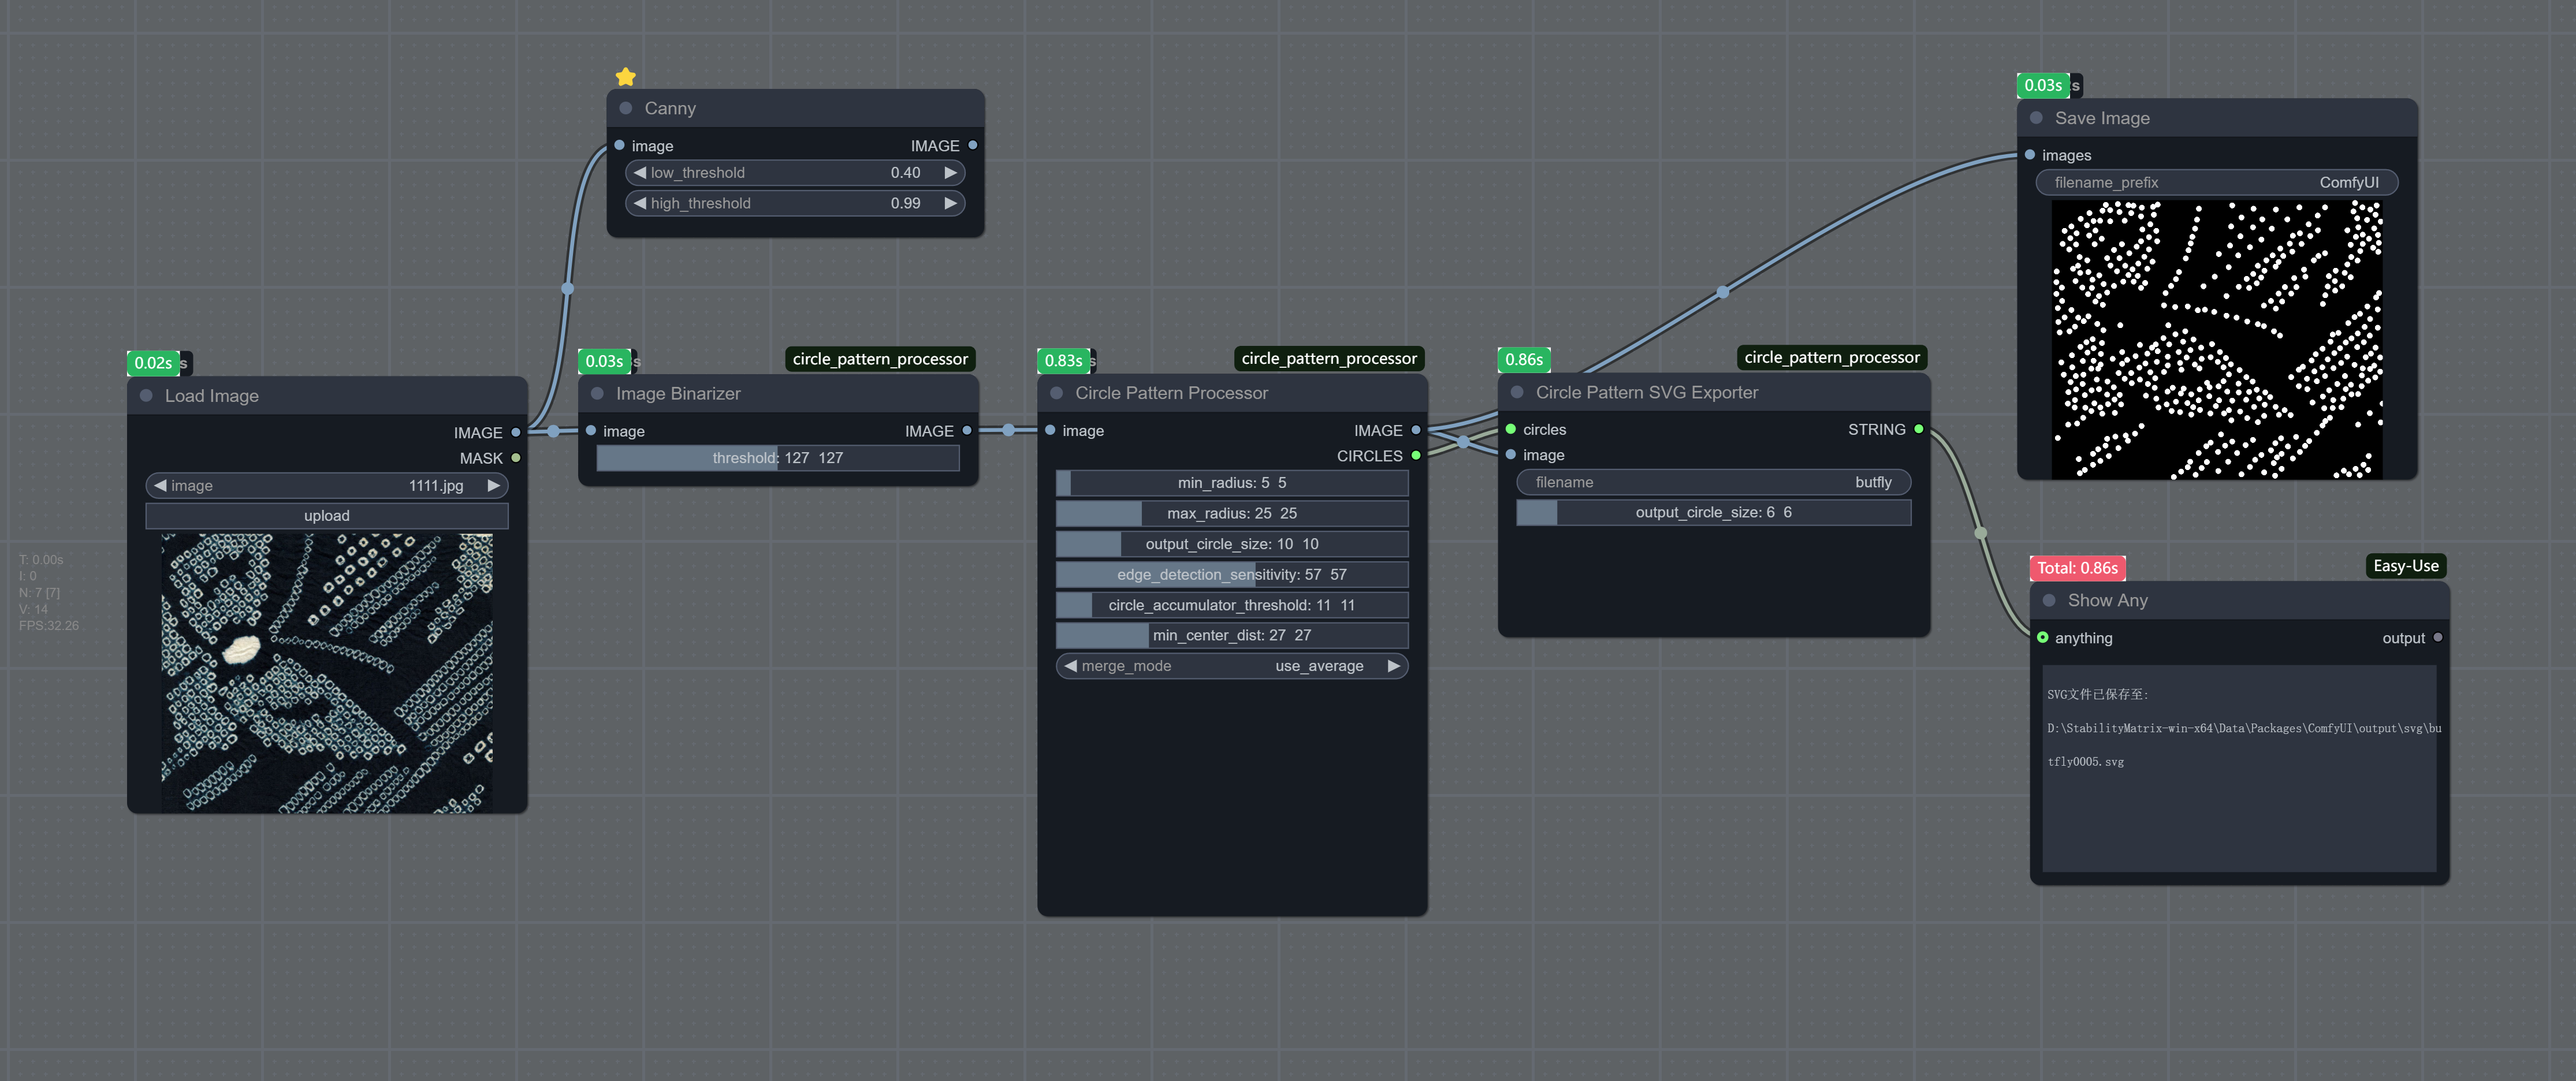Click Load Image MASK output socket
This screenshot has height=1081, width=2576.
516,458
